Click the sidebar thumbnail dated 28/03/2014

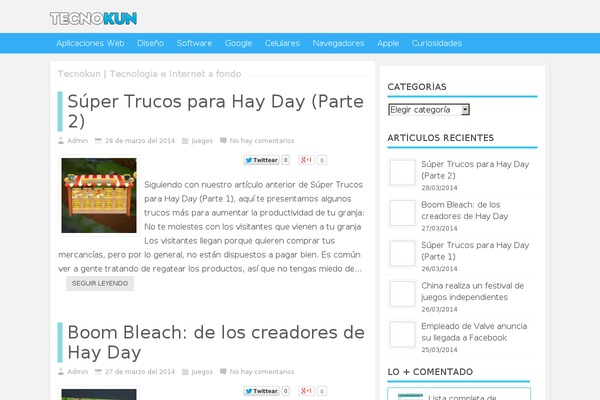coord(402,173)
